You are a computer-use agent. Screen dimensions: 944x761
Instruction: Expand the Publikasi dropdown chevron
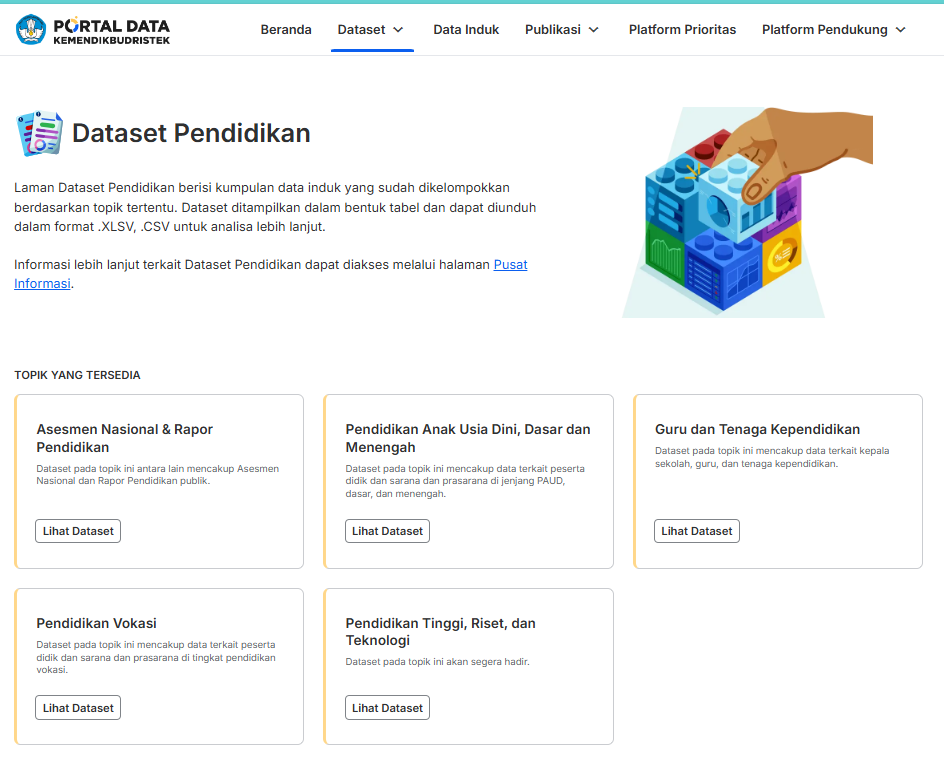(x=594, y=30)
